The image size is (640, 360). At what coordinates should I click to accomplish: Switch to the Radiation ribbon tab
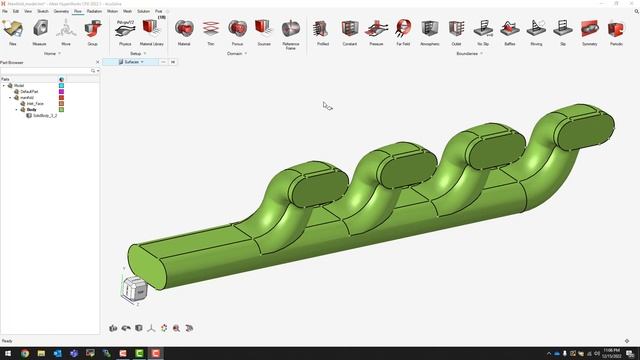point(94,11)
